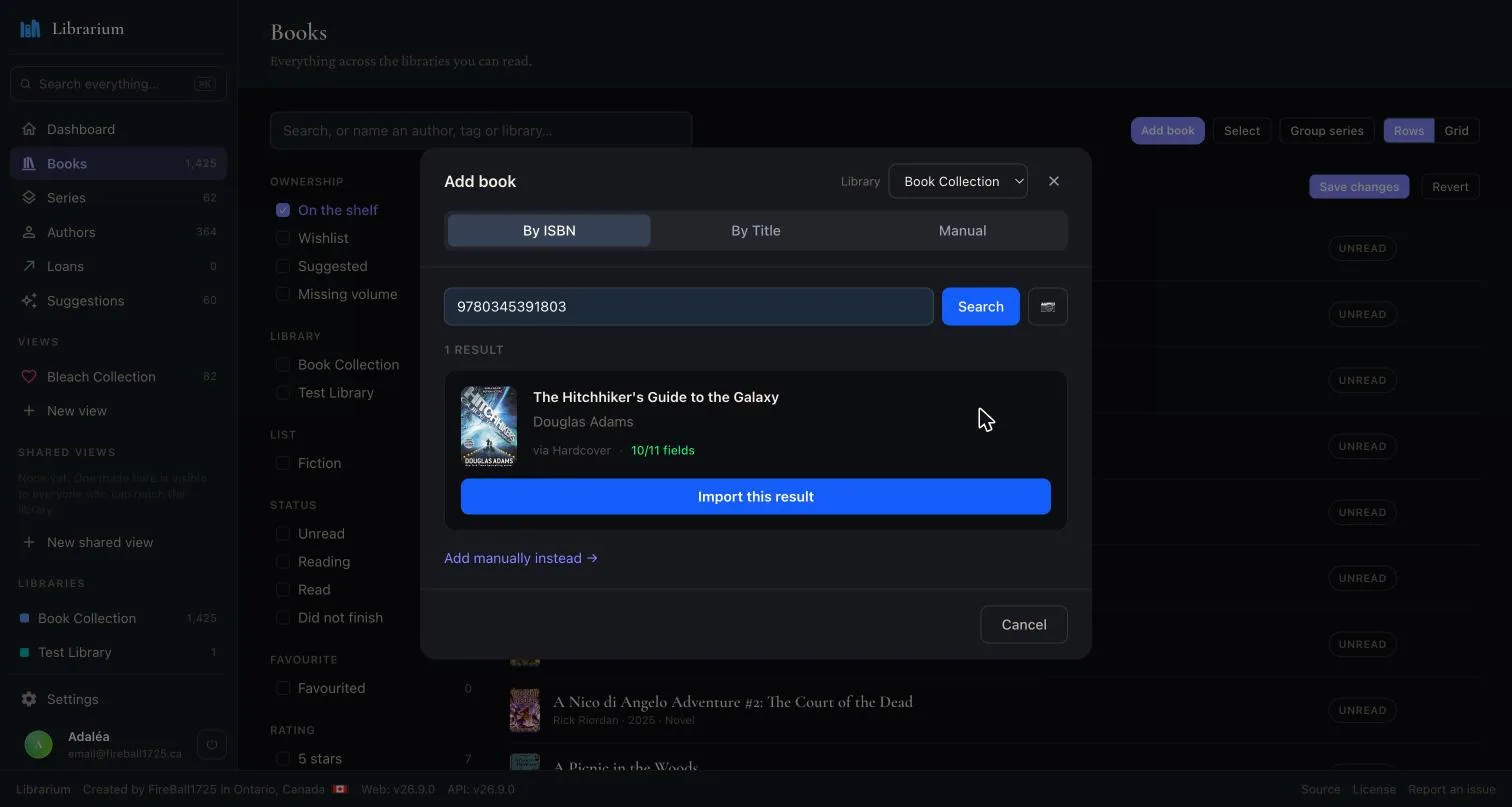Open the Authors section
The image size is (1512, 807).
pos(118,232)
